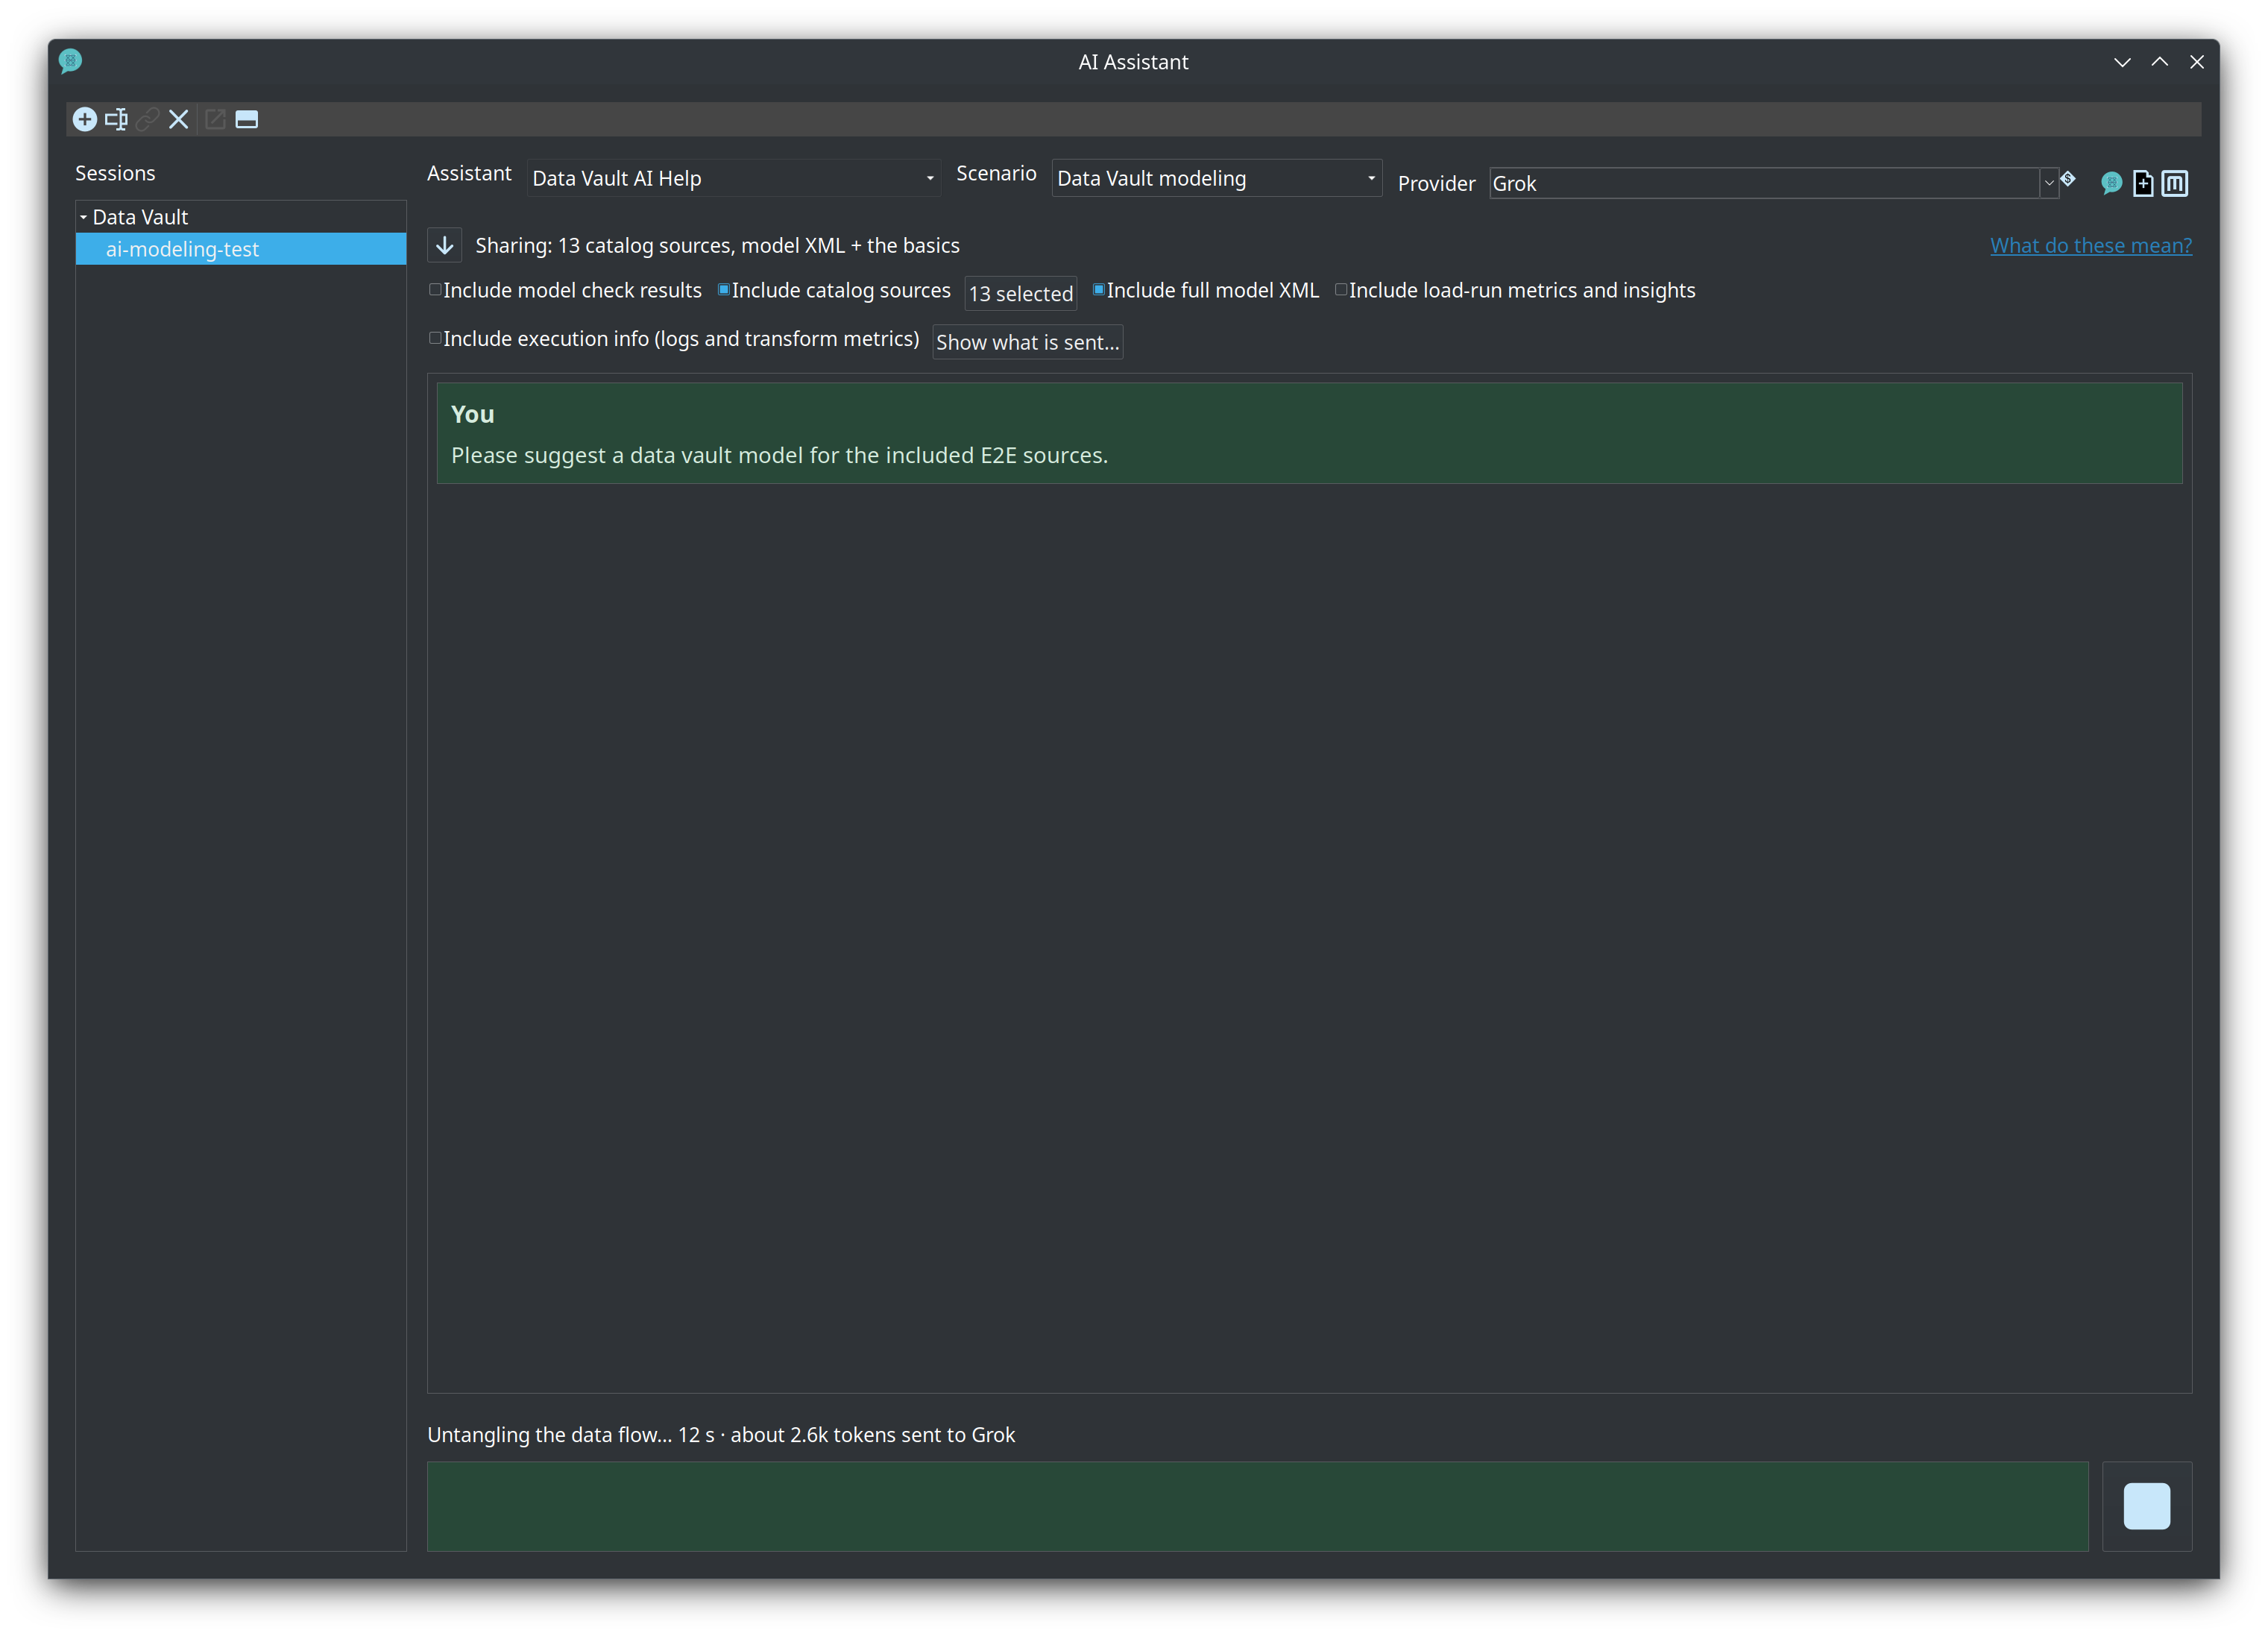Click the greyed-out link icon in toolbar
2268x1636 pixels.
(x=148, y=120)
